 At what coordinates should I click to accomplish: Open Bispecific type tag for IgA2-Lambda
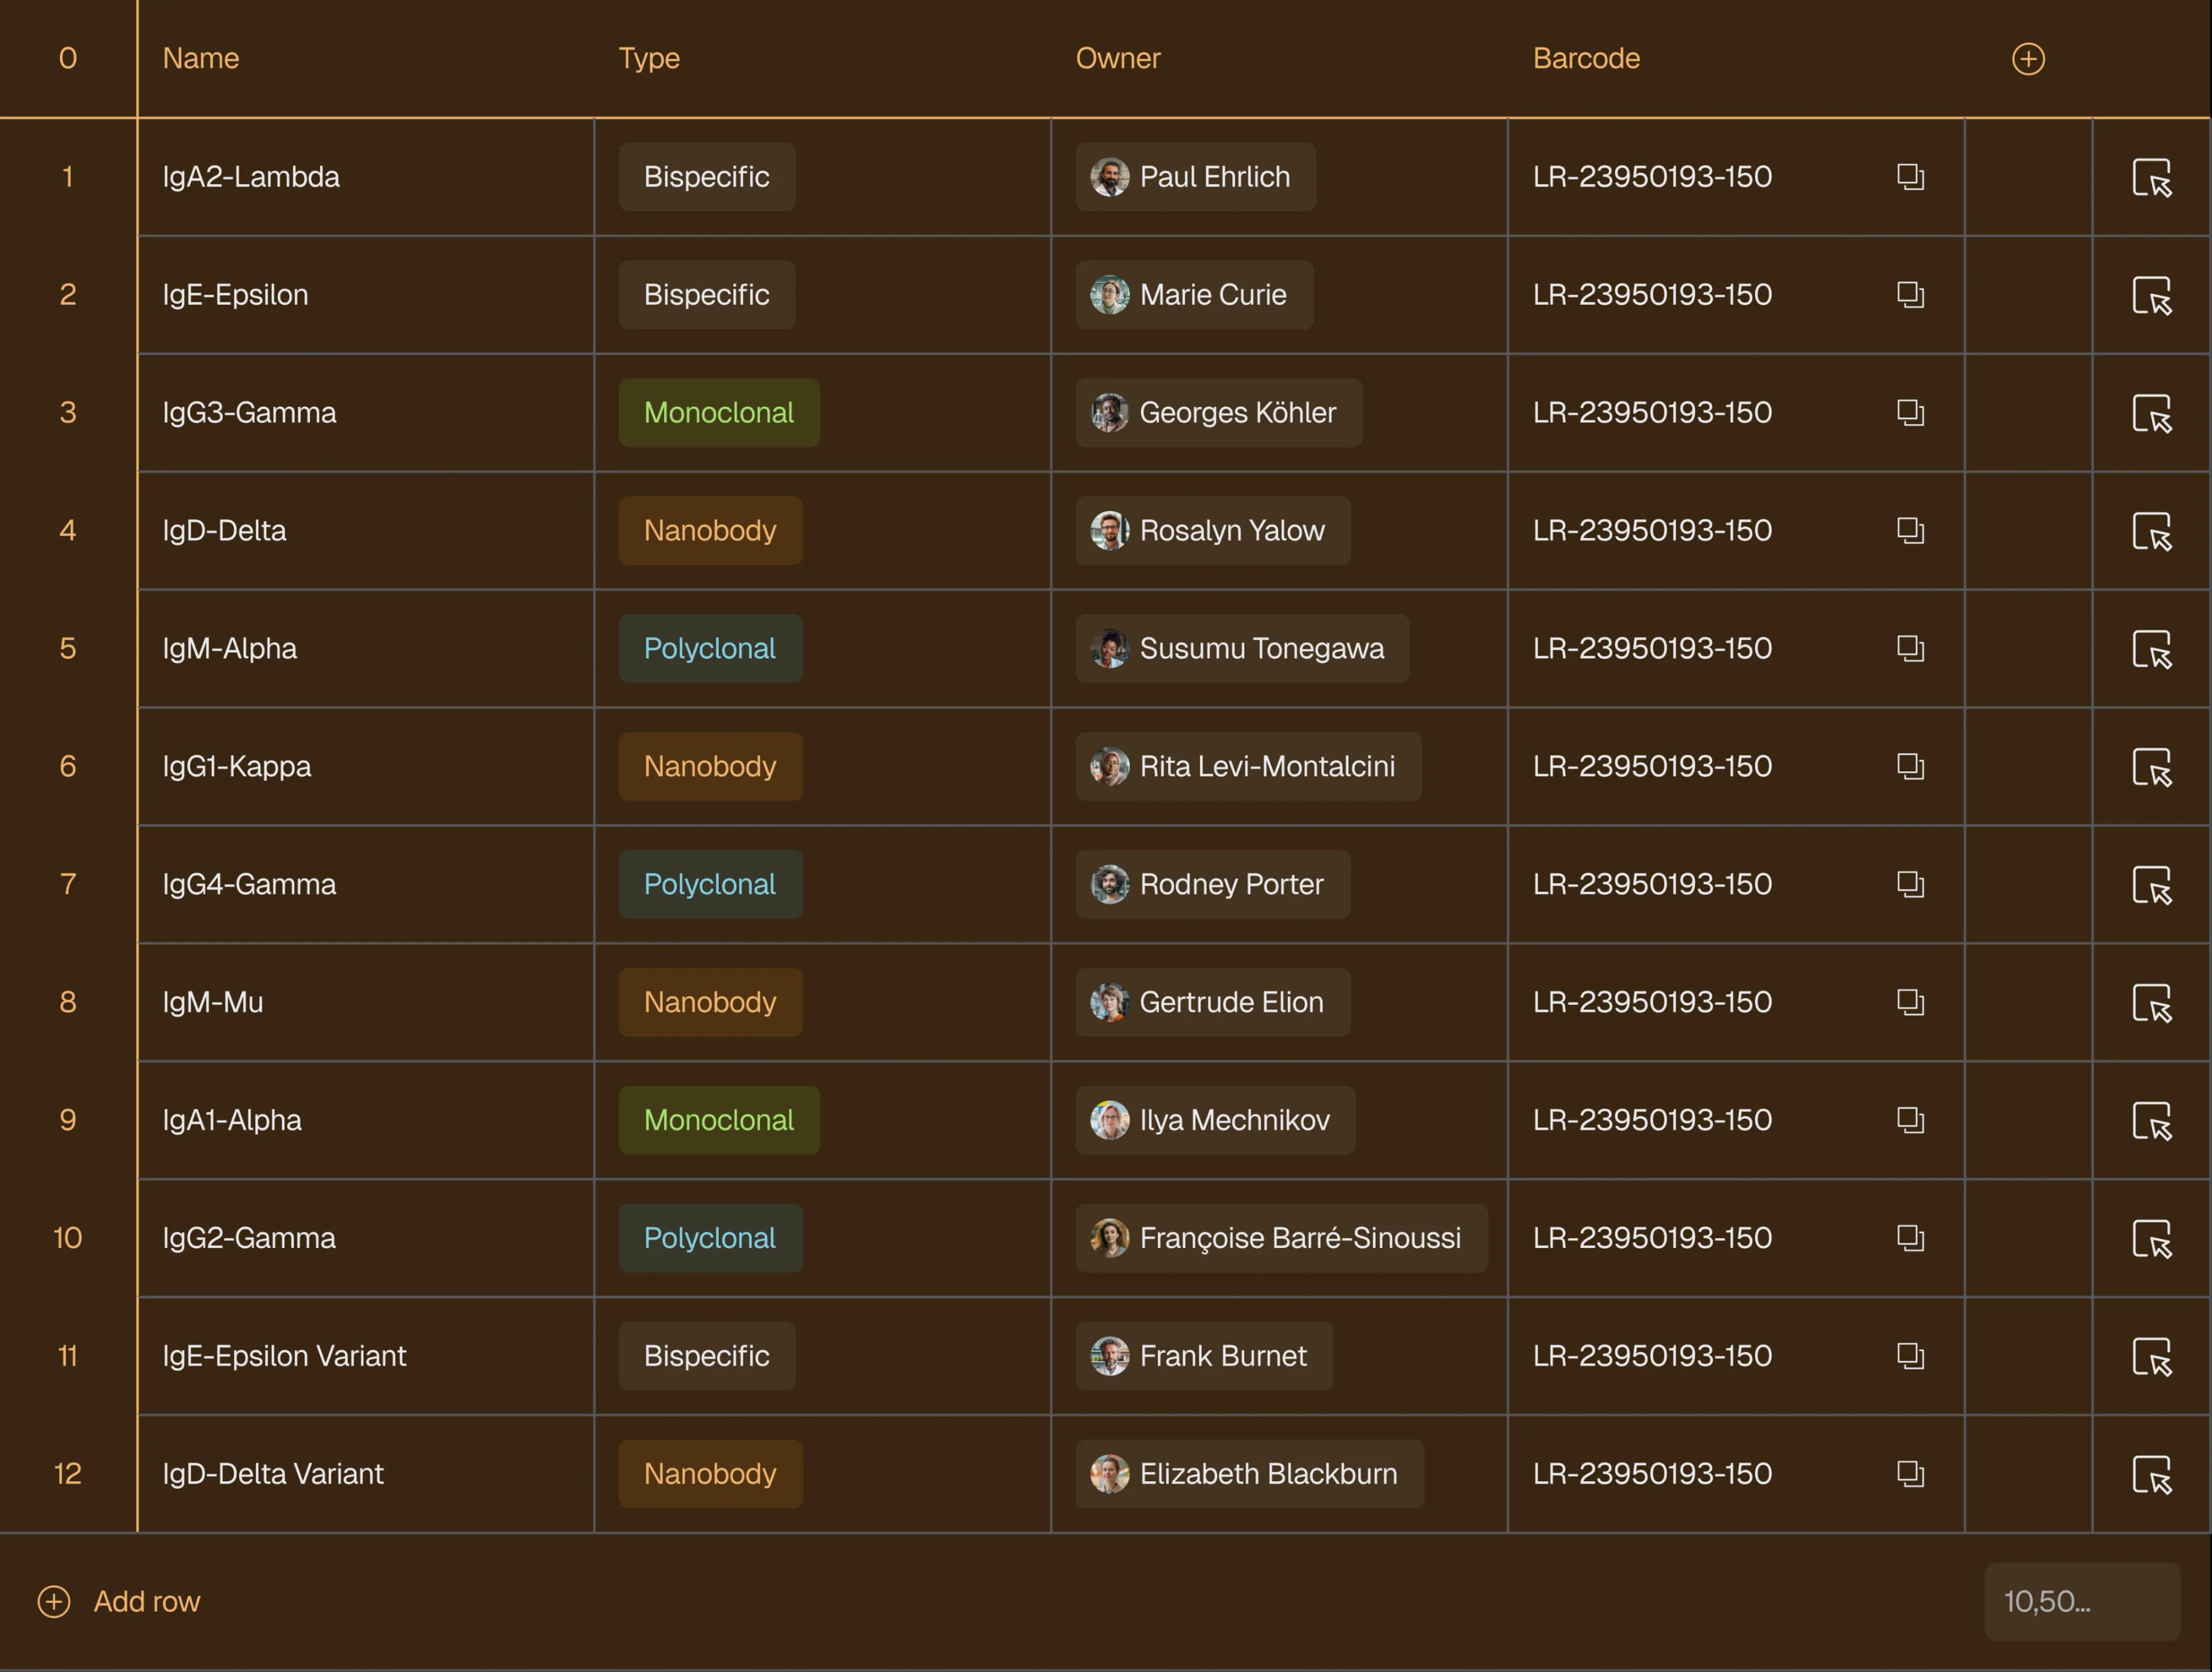click(707, 177)
